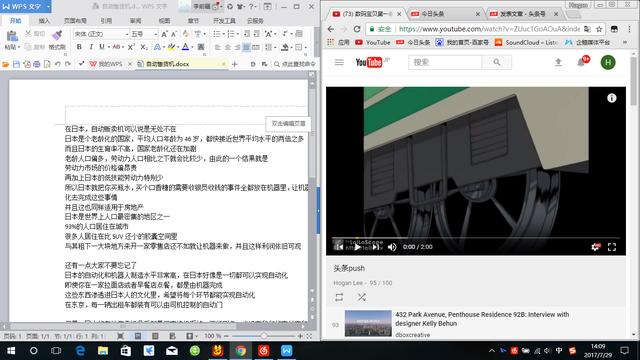
Task: Increase font size with larger A
Action: point(164,34)
